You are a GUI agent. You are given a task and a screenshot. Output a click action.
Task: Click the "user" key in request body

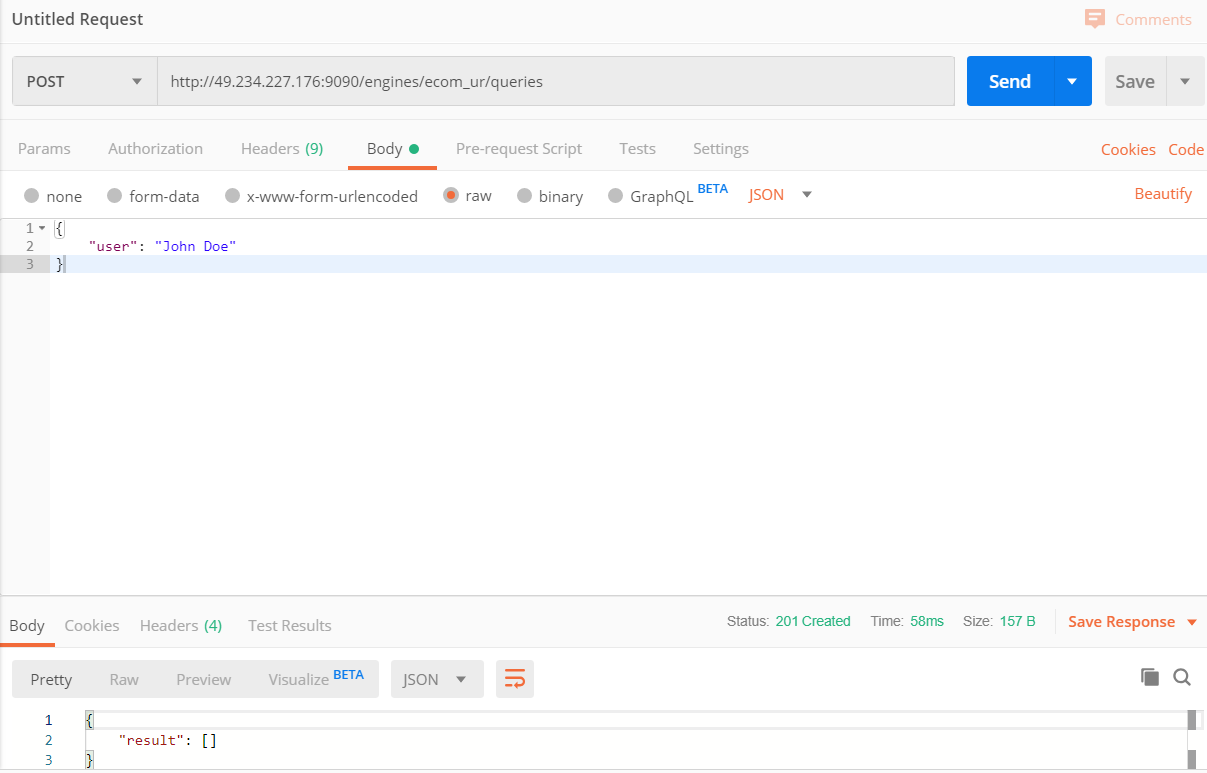pyautogui.click(x=113, y=246)
